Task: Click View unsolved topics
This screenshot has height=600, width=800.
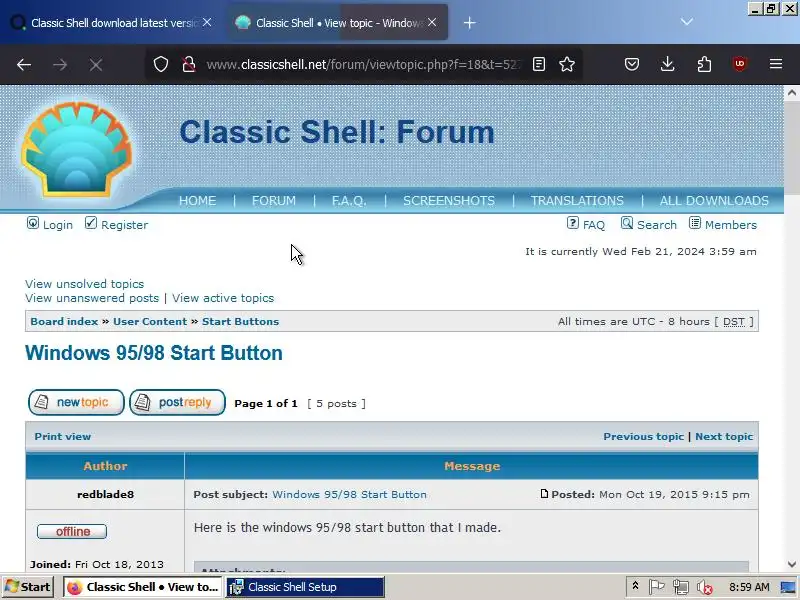Action: 85,284
